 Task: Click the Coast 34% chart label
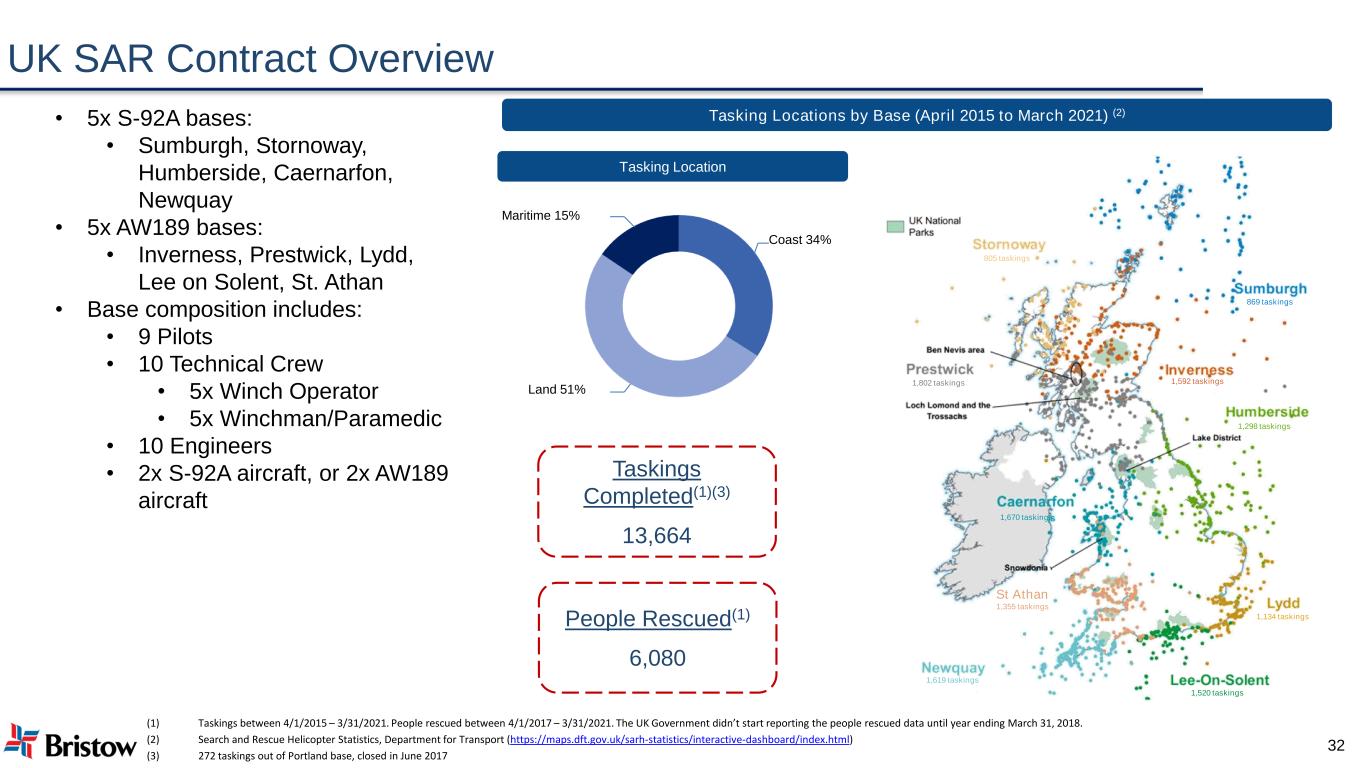click(x=800, y=239)
